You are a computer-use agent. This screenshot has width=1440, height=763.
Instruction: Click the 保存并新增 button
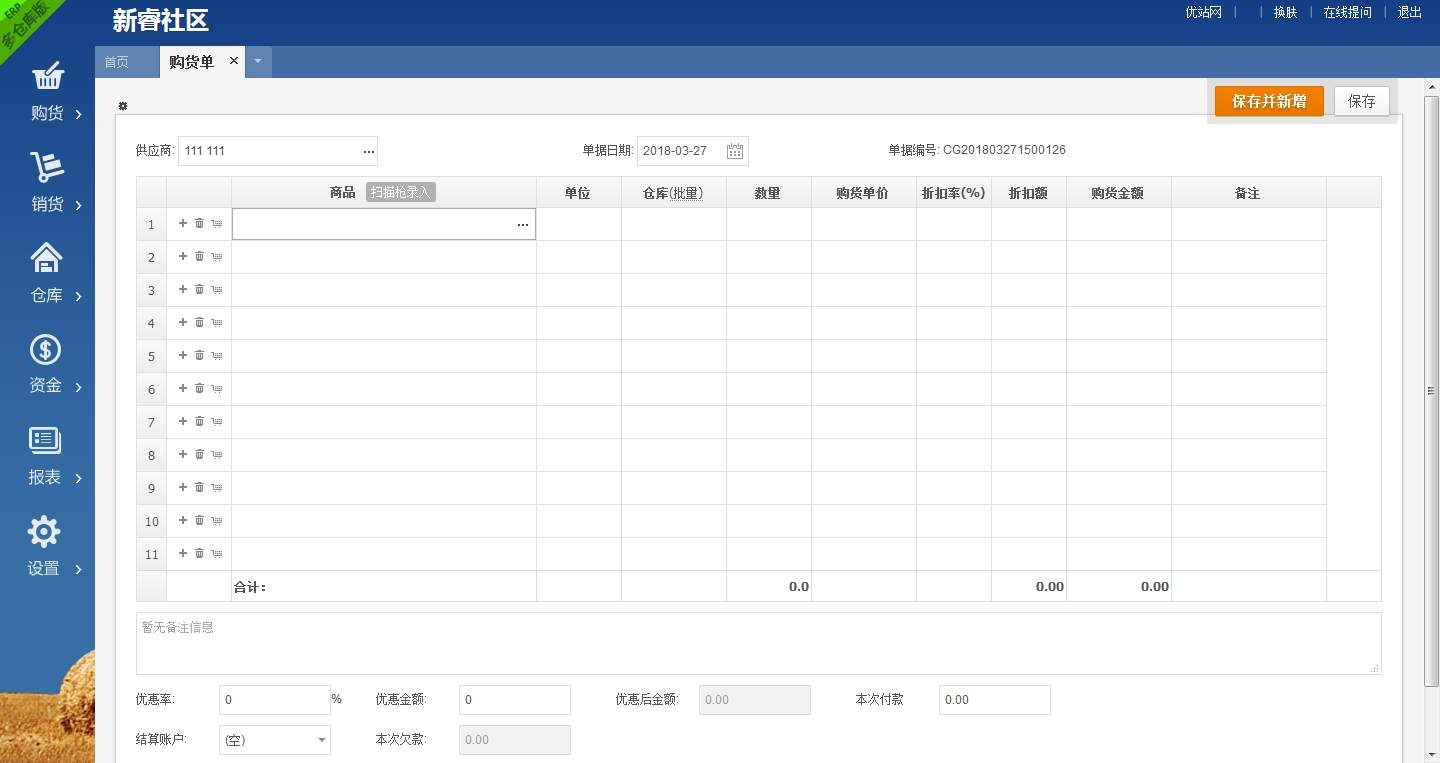1268,101
